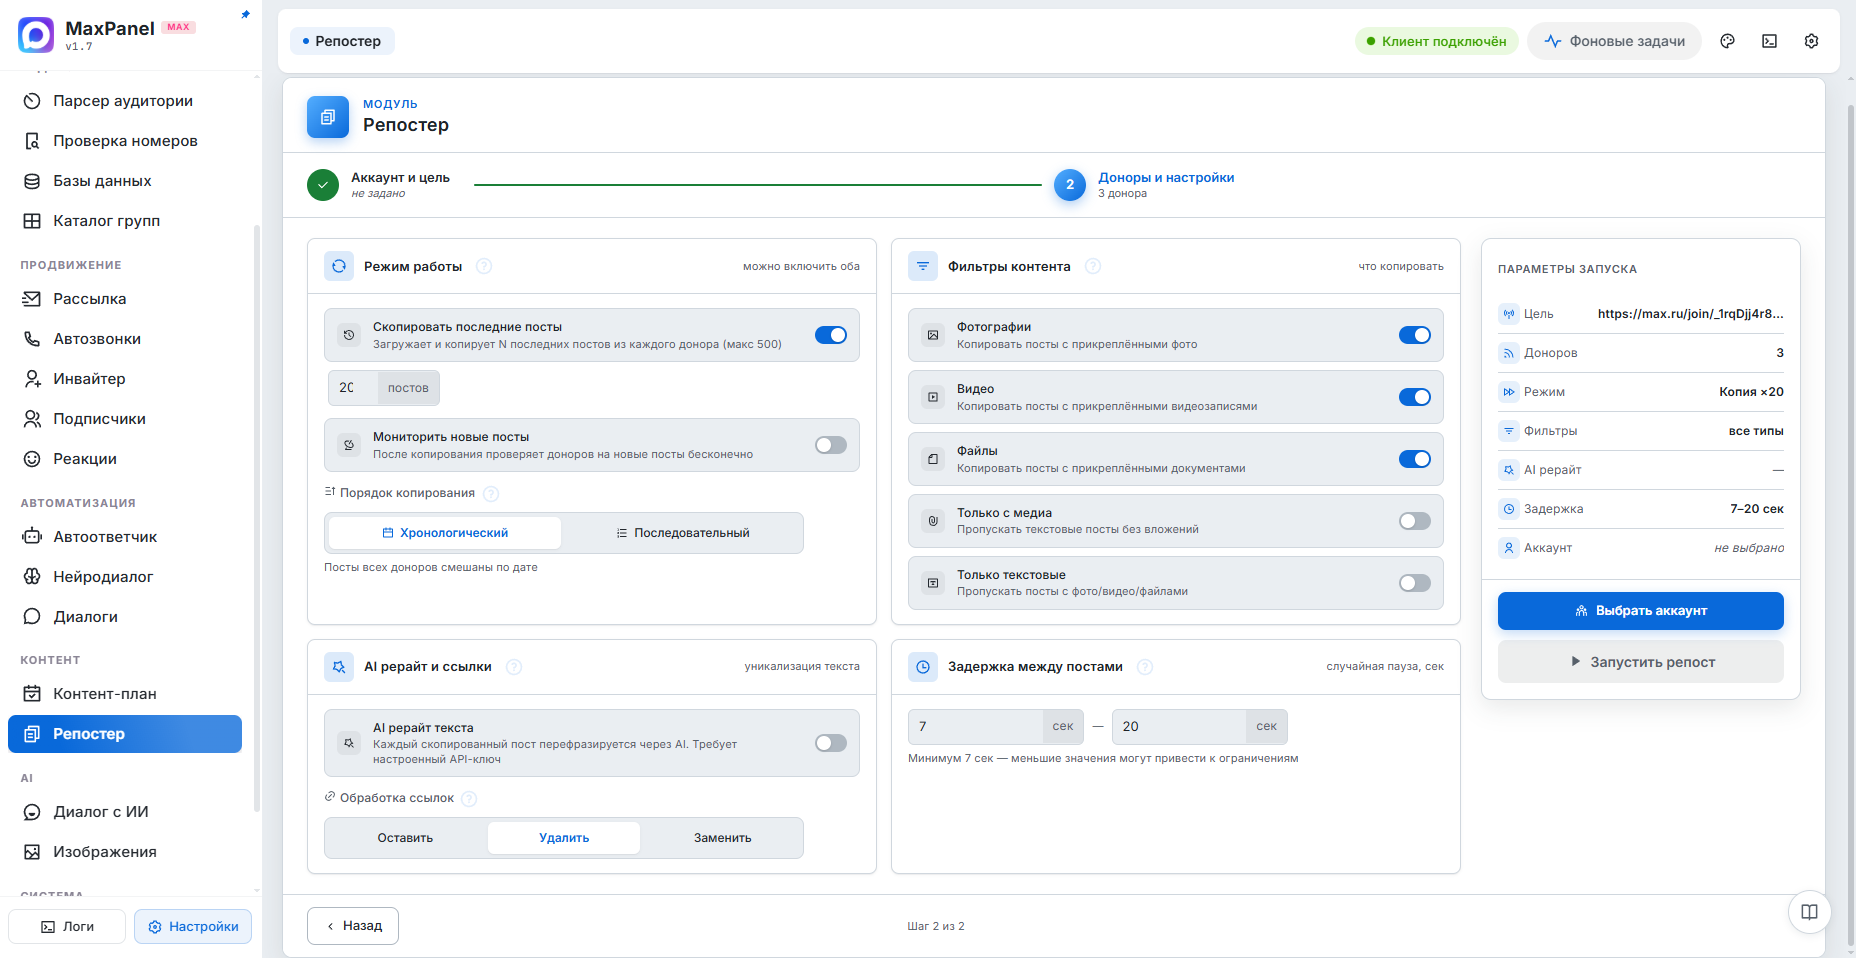Open the console terminal icon in header
Image resolution: width=1856 pixels, height=958 pixels.
pos(1769,41)
